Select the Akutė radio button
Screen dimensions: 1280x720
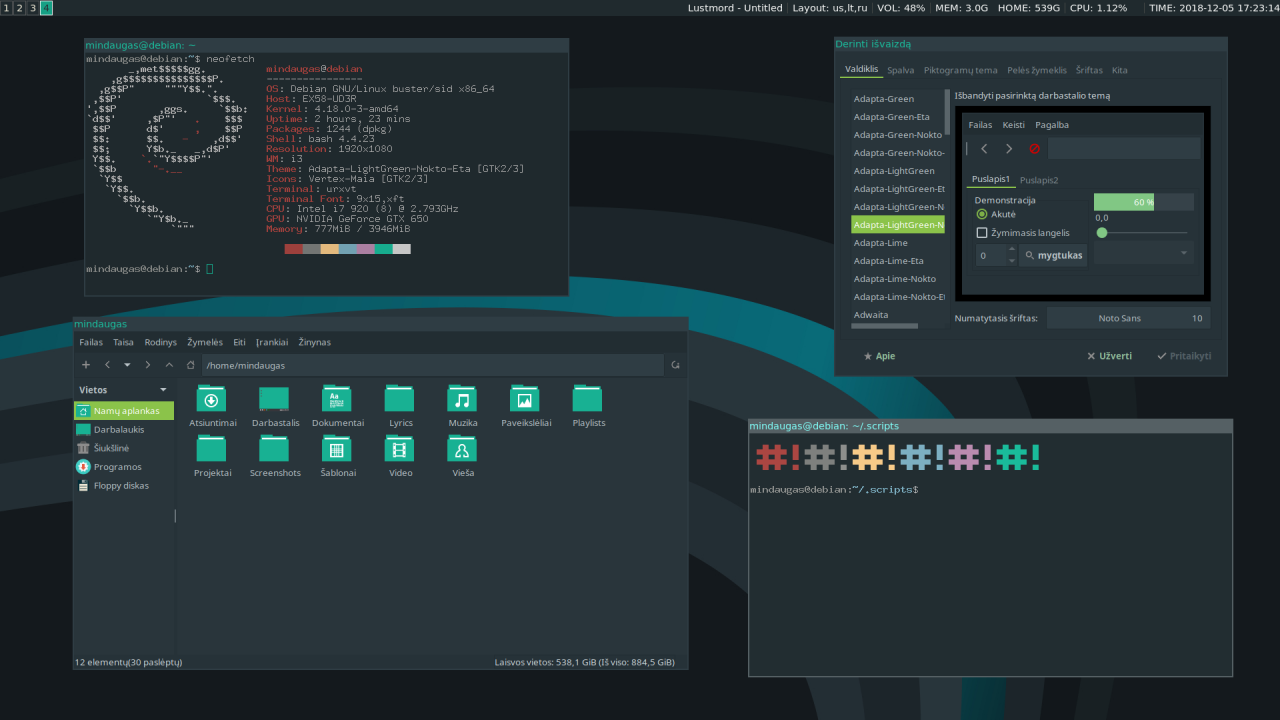[982, 214]
